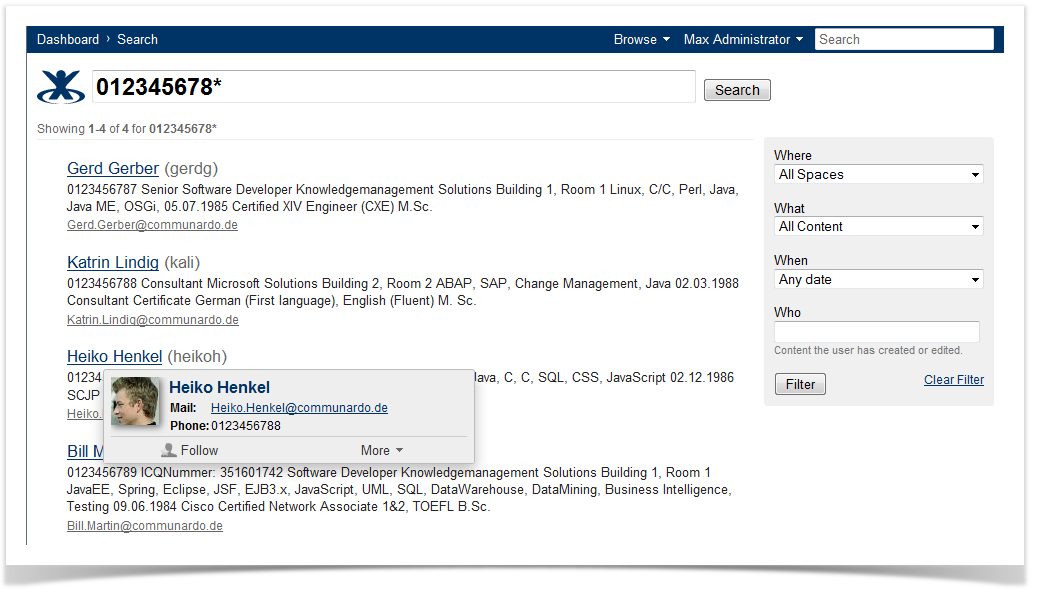
Task: Open the Where spaces dropdown
Action: [x=879, y=175]
